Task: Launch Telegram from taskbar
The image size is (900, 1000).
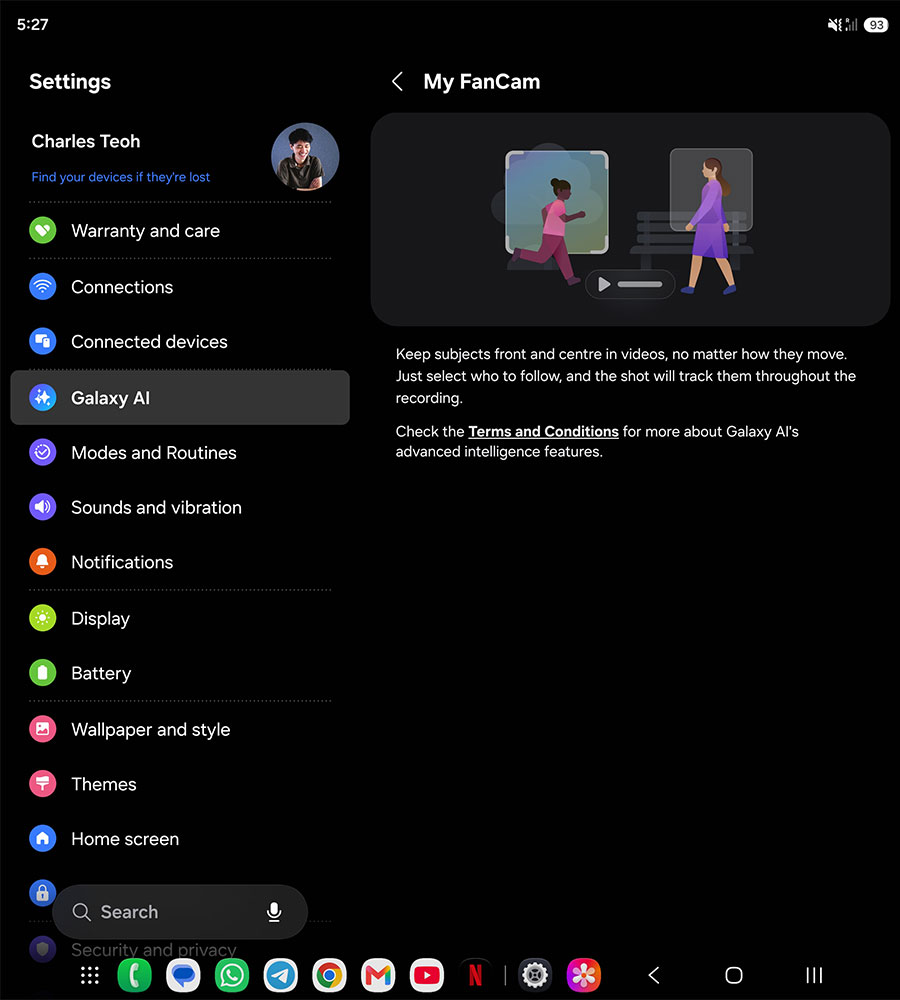Action: (x=281, y=975)
